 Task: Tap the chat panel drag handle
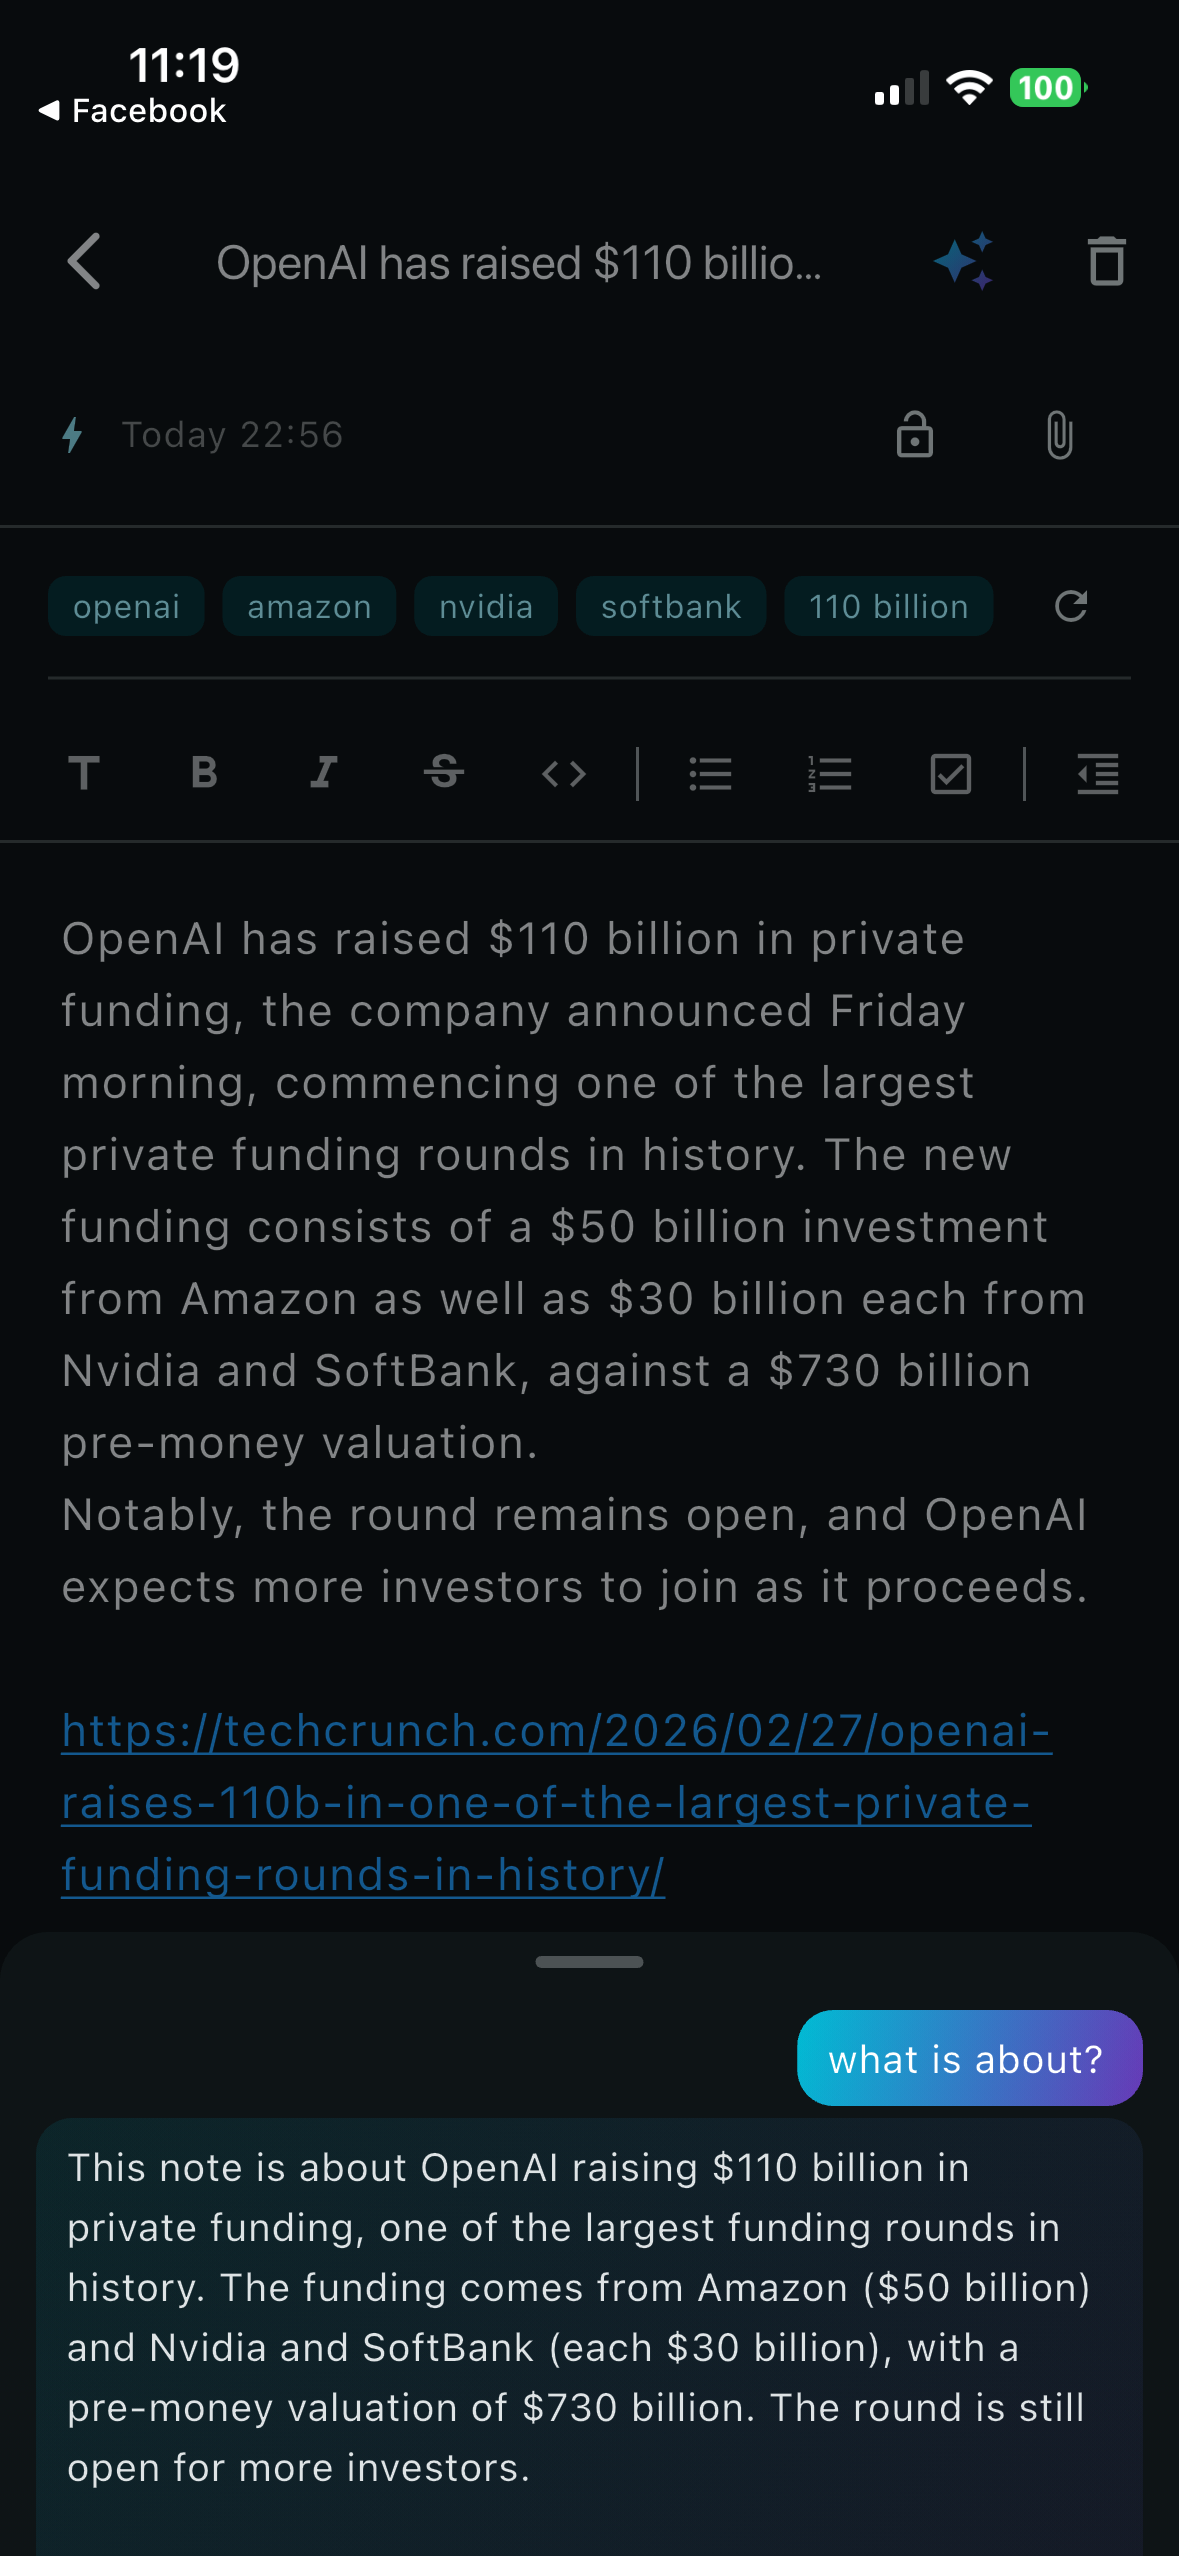pyautogui.click(x=589, y=1962)
